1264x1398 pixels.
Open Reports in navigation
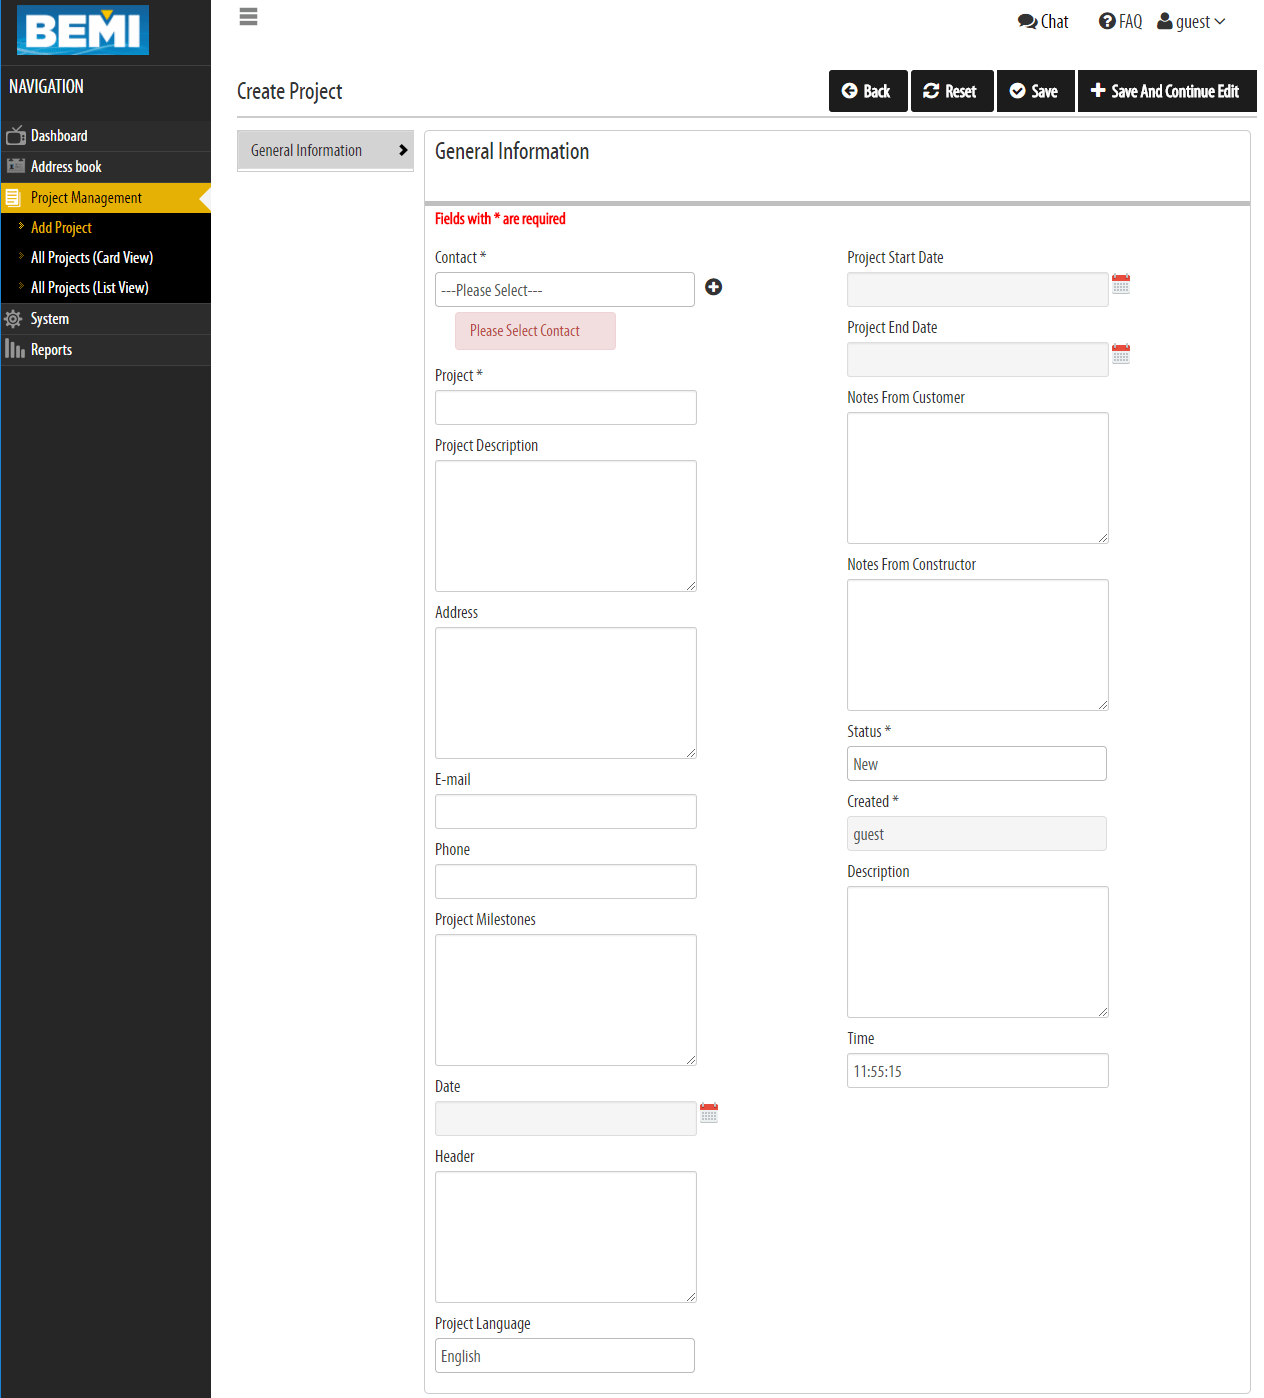point(105,350)
